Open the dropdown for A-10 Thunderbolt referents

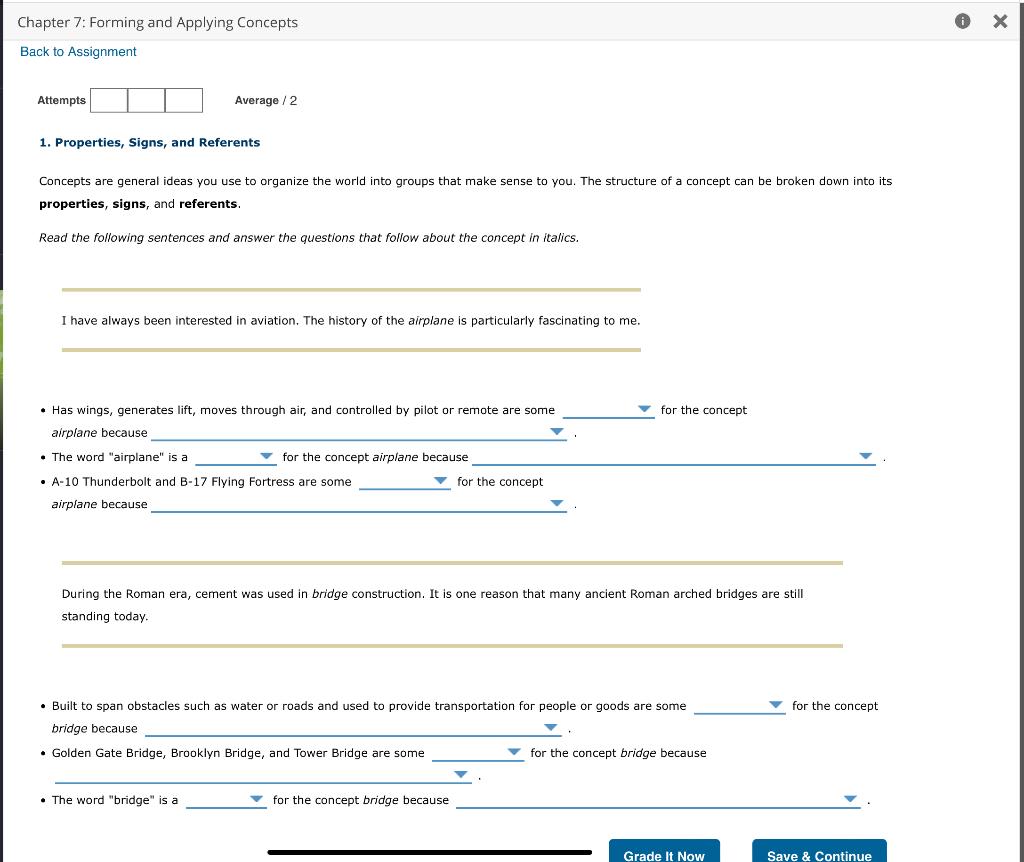441,480
